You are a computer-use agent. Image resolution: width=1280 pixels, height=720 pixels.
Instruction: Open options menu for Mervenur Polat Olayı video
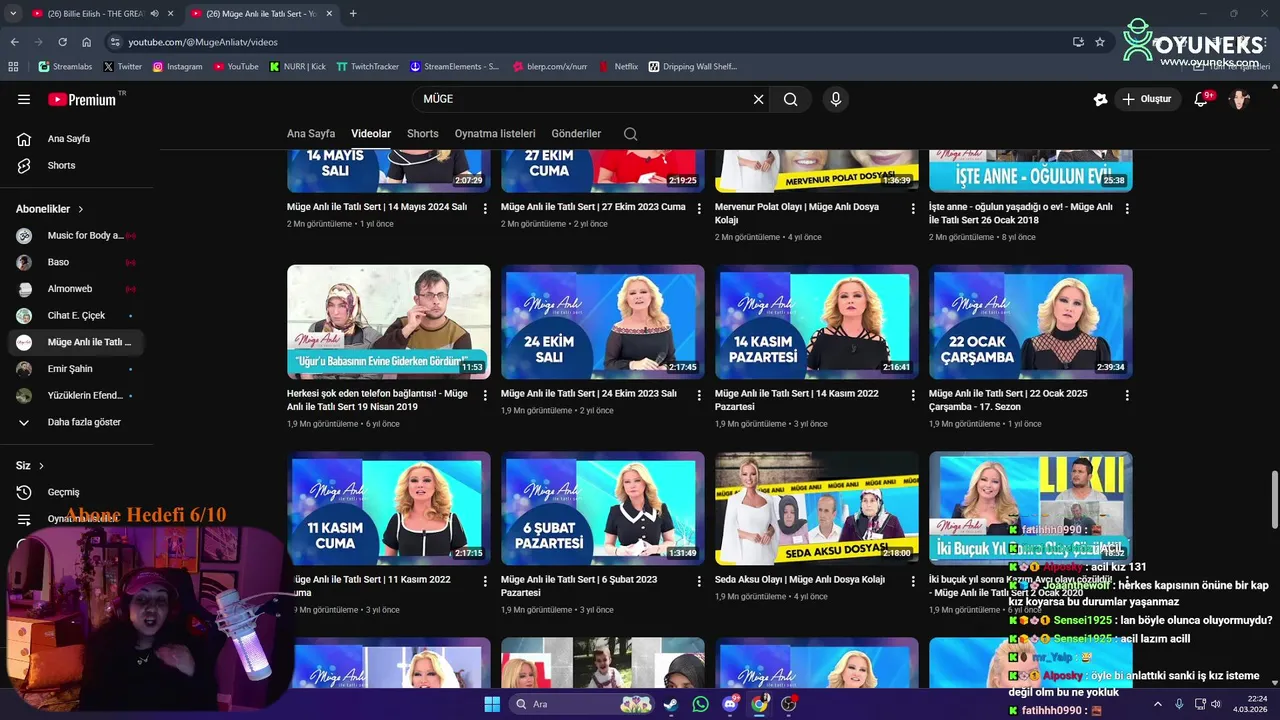[x=913, y=209]
